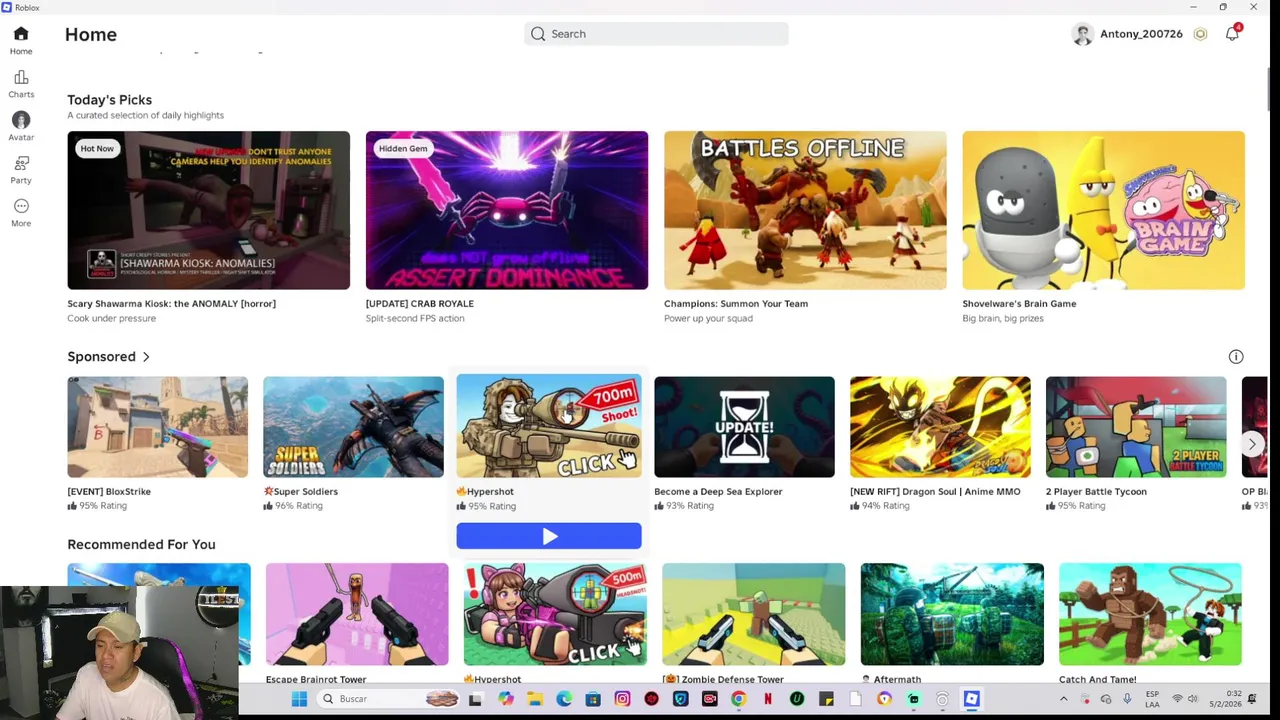1280x720 pixels.
Task: Open the notifications bell
Action: [x=1233, y=33]
